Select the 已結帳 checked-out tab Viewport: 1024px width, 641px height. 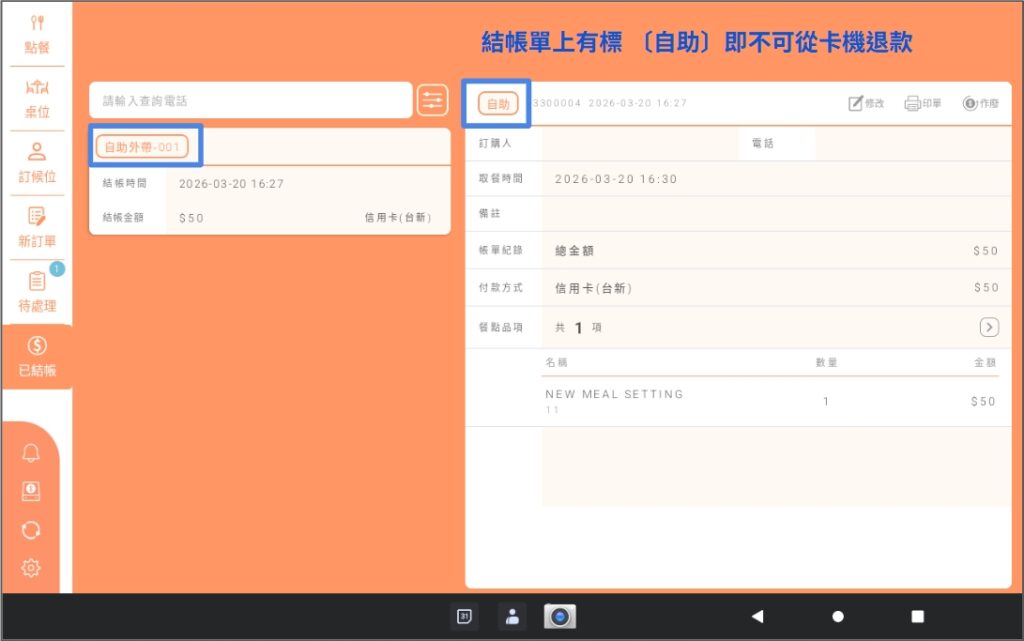coord(37,356)
